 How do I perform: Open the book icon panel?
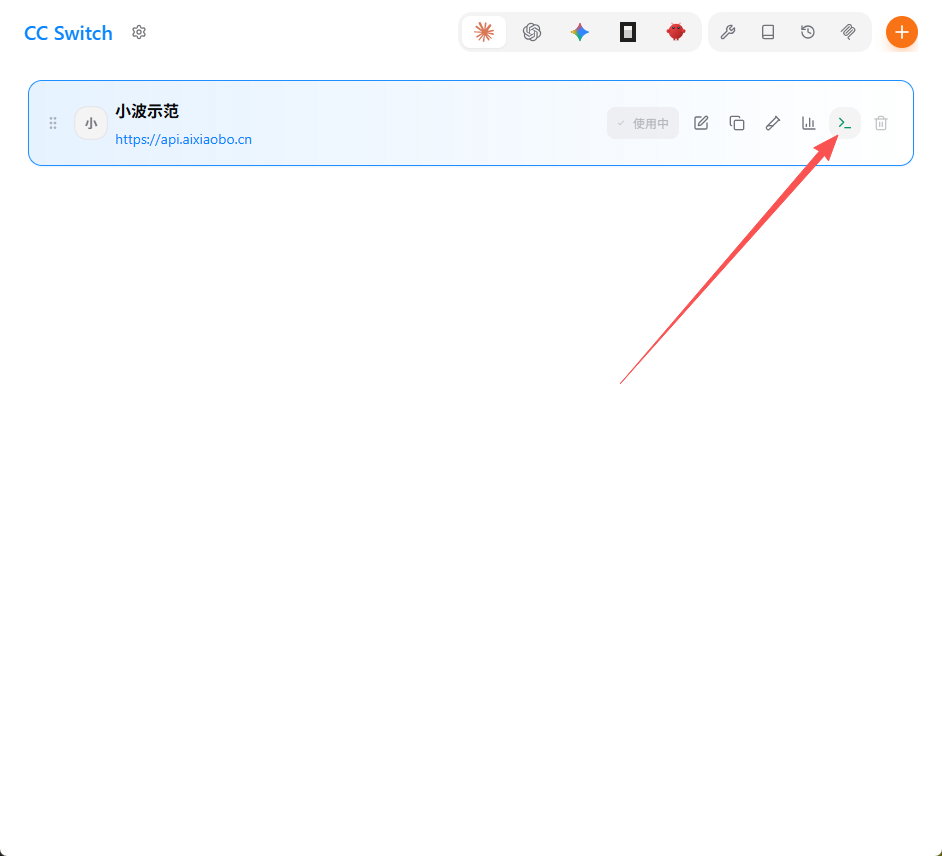[768, 32]
